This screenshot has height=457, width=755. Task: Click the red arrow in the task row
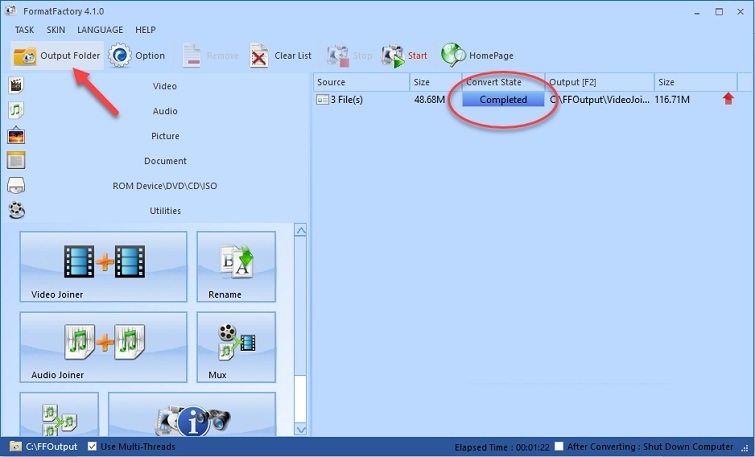[x=728, y=99]
